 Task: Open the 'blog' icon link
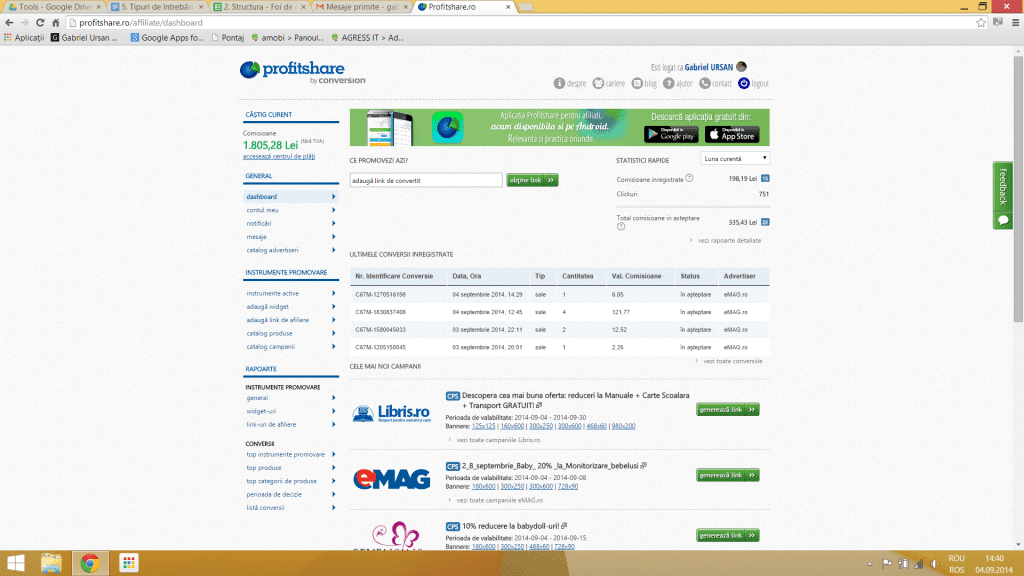(637, 84)
